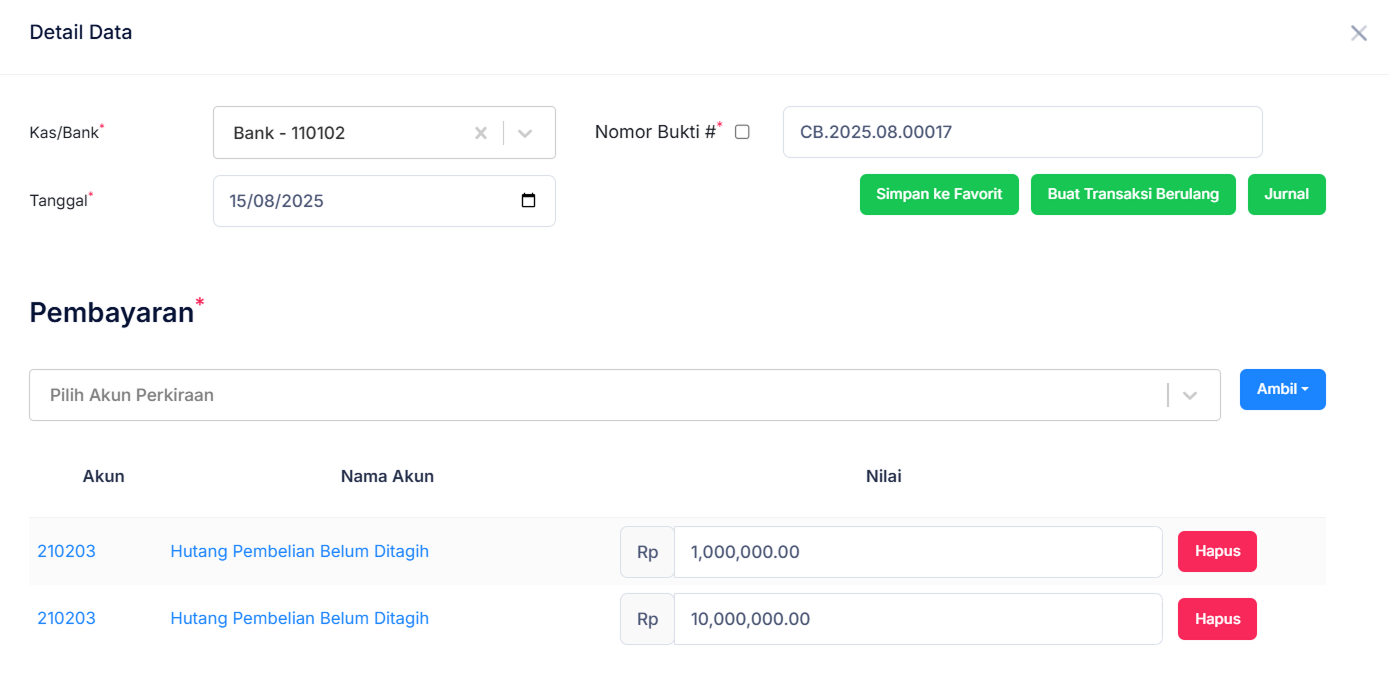The image size is (1389, 678).
Task: Delete the 1,000,000.00 row with Hapus
Action: [1216, 551]
